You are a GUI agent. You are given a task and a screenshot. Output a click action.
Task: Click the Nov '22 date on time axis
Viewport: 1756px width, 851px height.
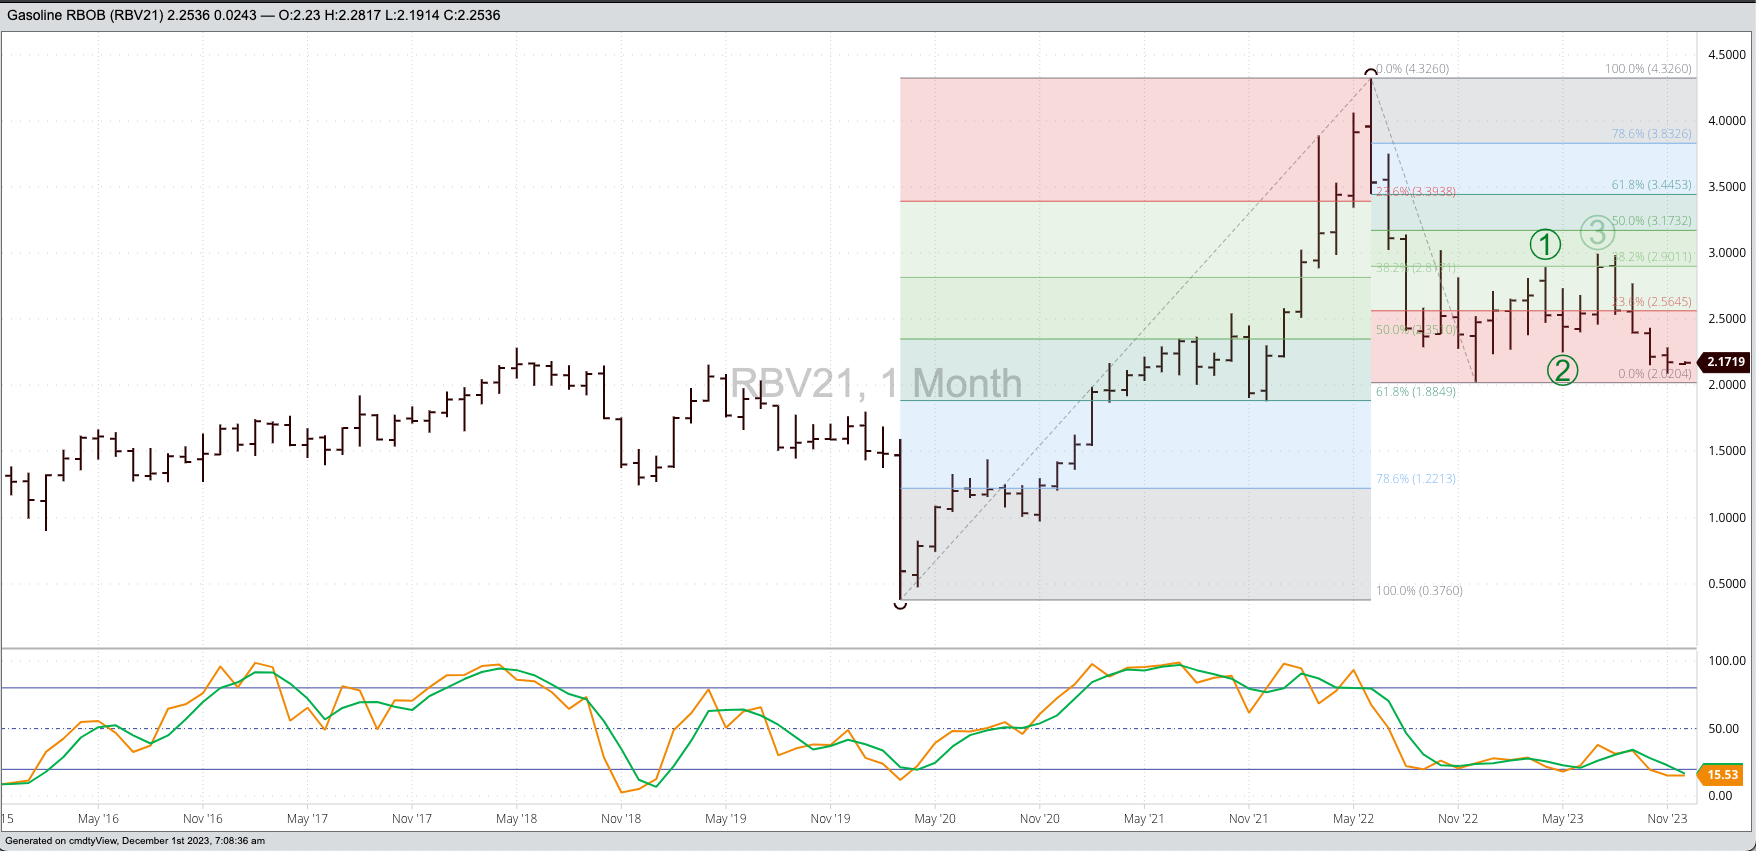pos(1458,819)
